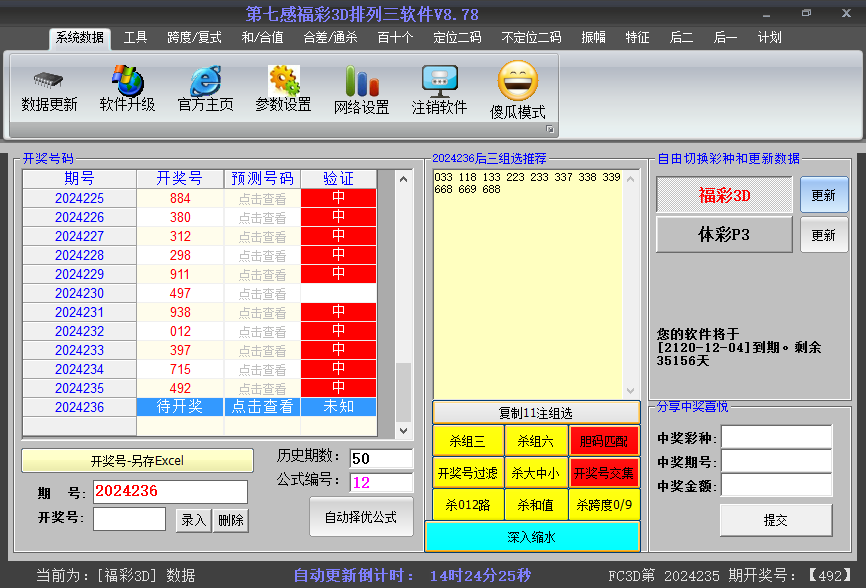Click the 注销软件 monitor icon
866x588 pixels.
440,81
